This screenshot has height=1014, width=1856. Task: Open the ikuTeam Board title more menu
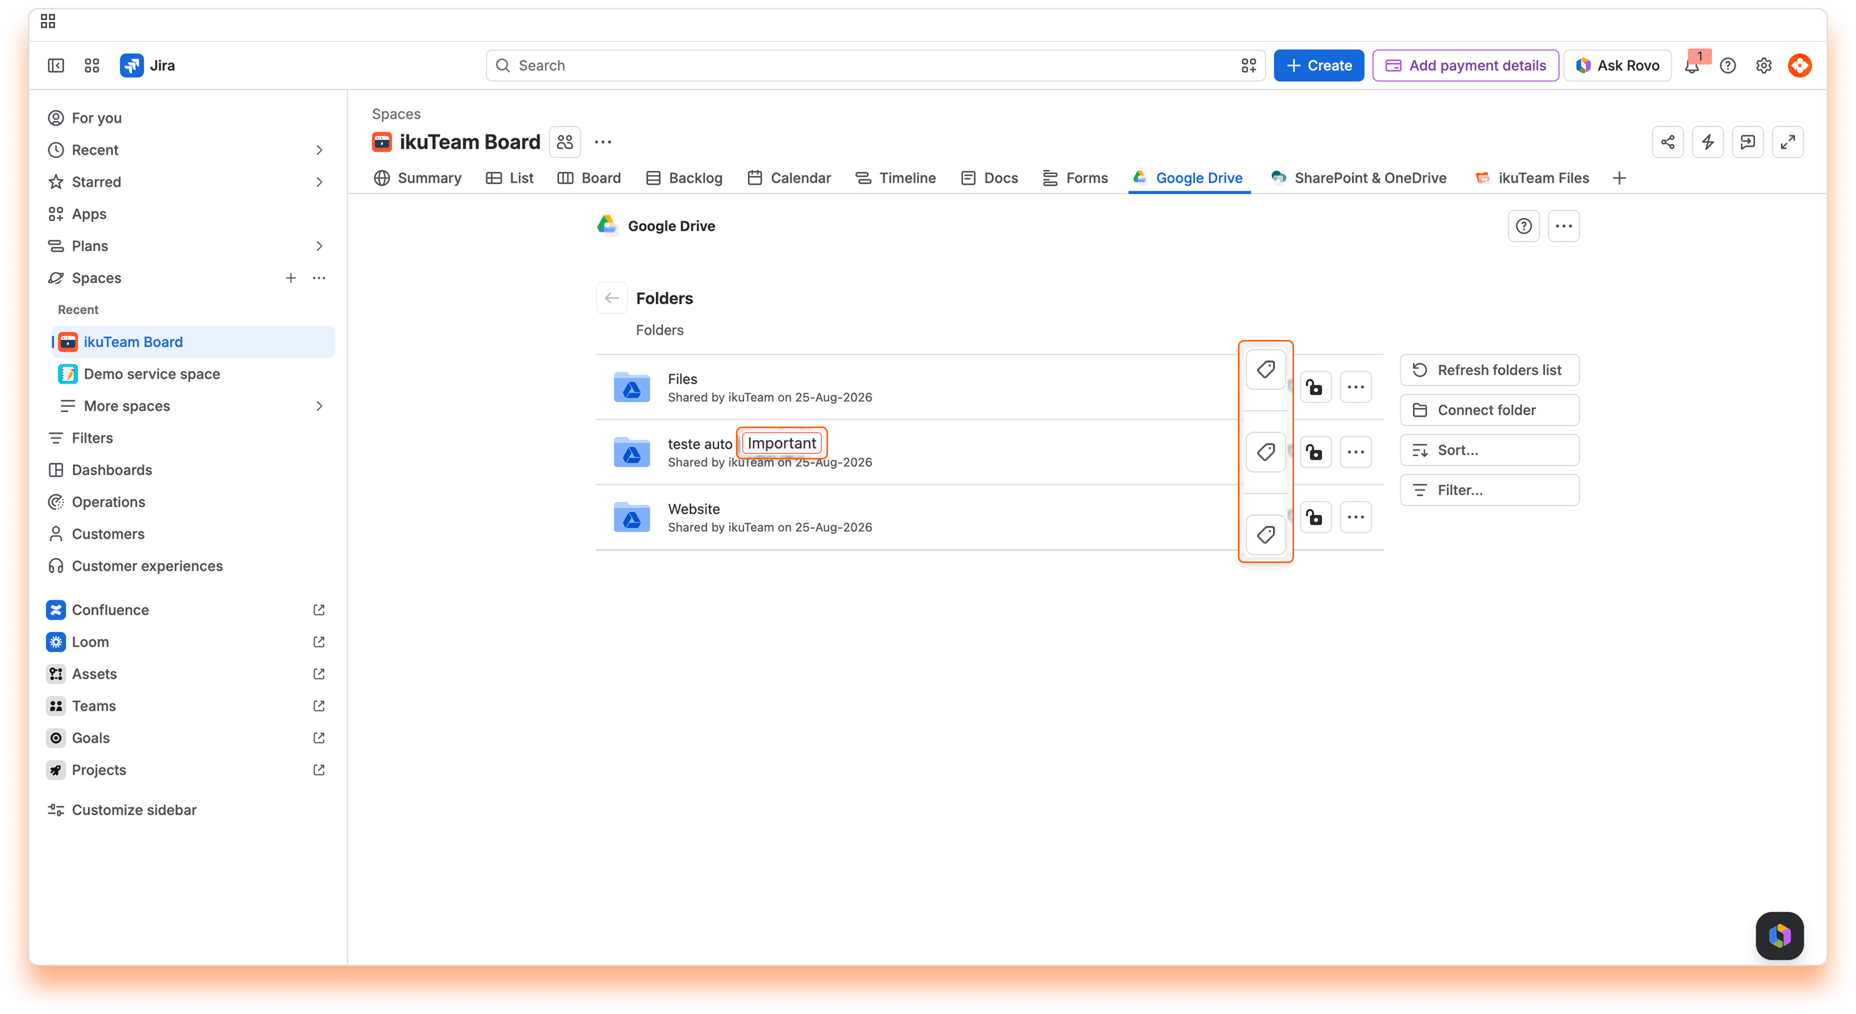(x=602, y=142)
